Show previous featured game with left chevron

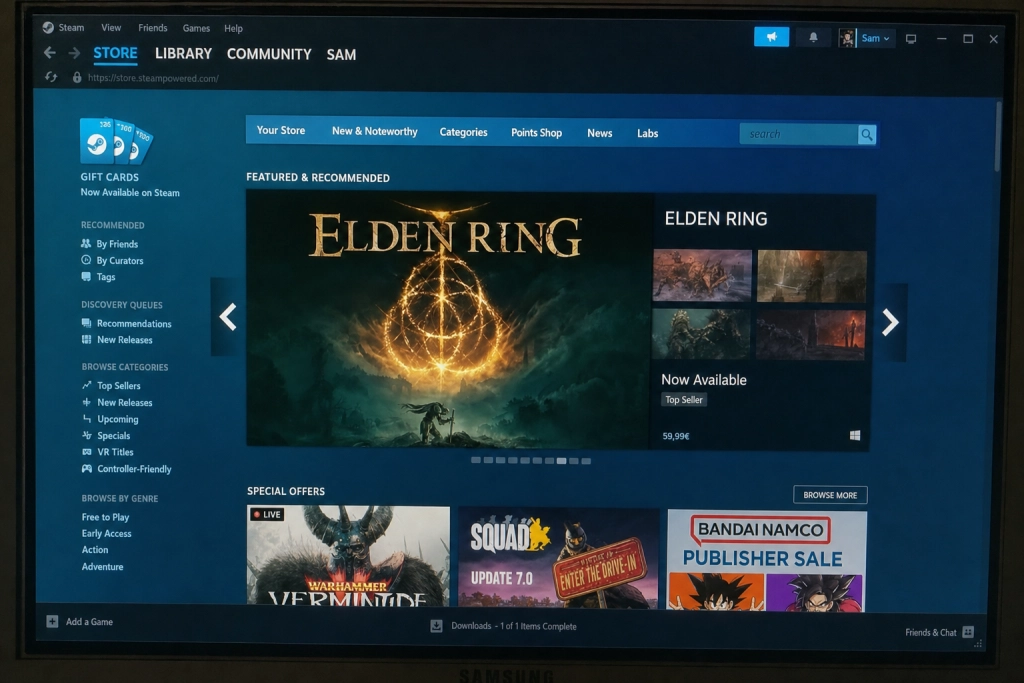pos(227,317)
